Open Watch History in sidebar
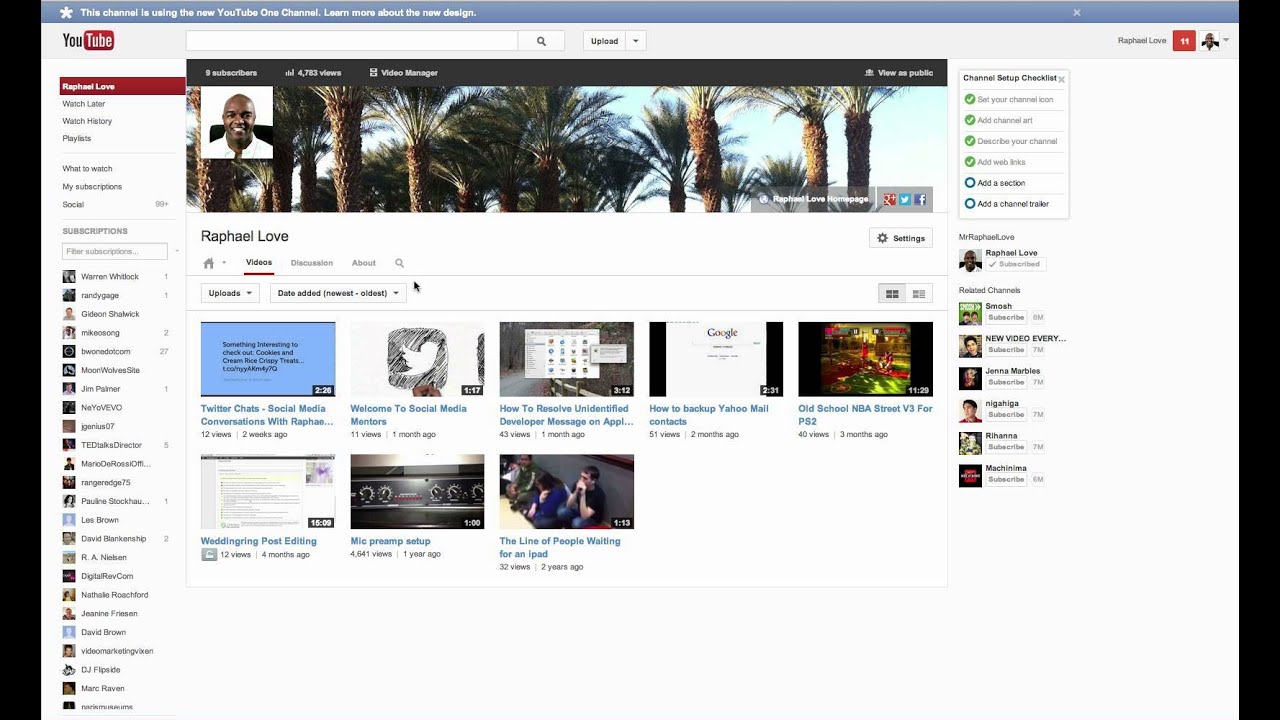The image size is (1280, 720). tap(87, 121)
